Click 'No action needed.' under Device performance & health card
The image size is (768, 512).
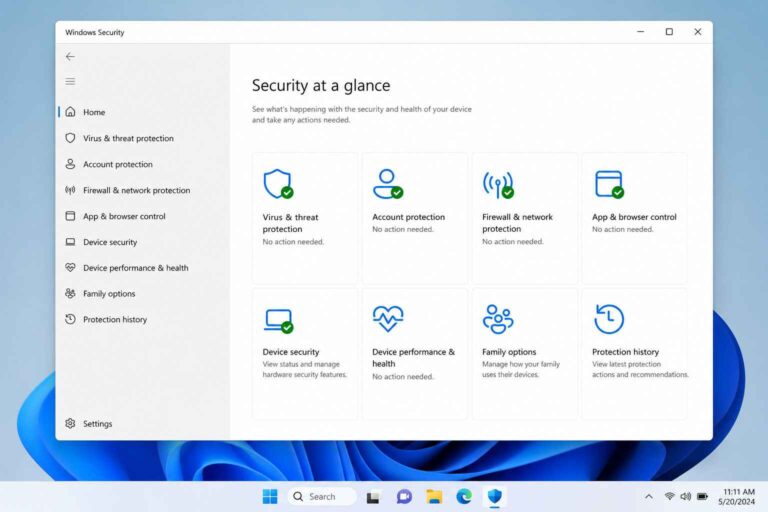tap(403, 377)
